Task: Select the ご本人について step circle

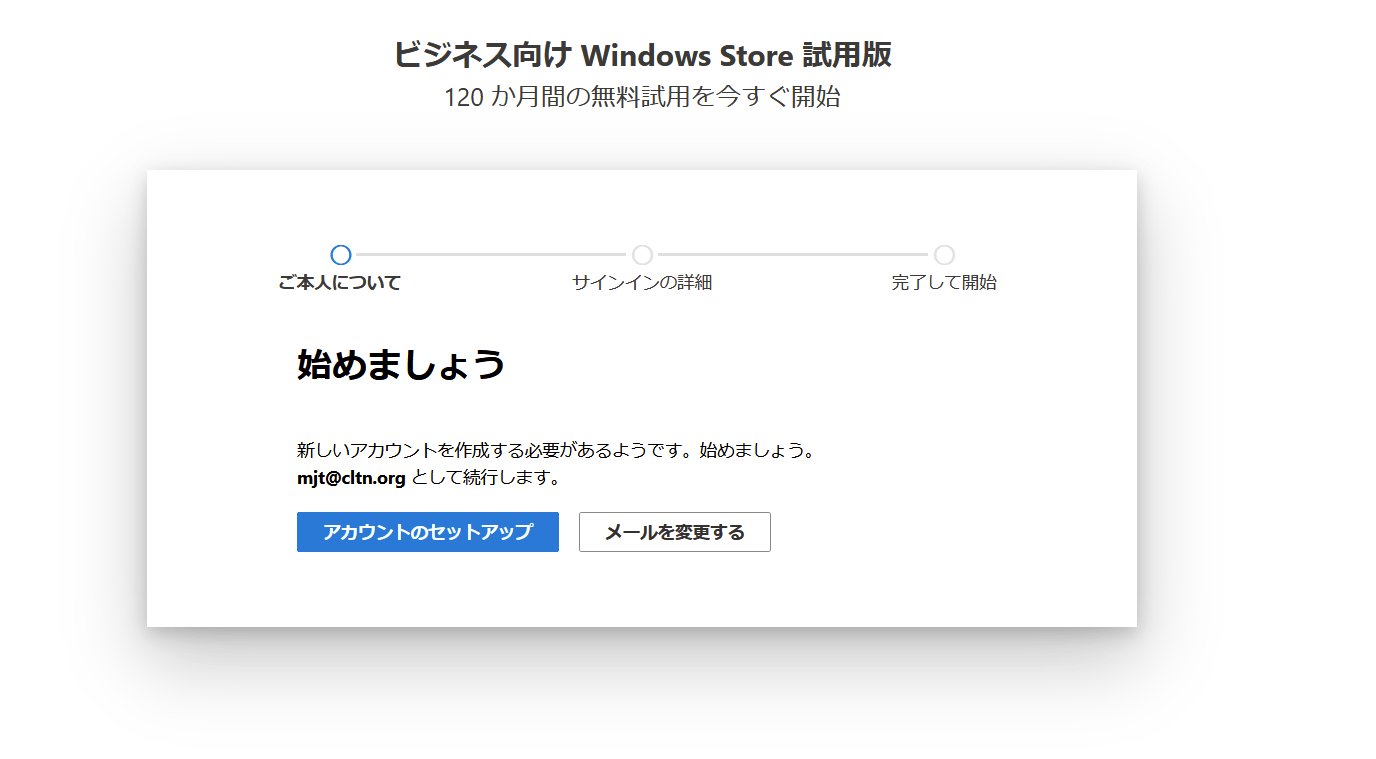Action: click(x=341, y=255)
